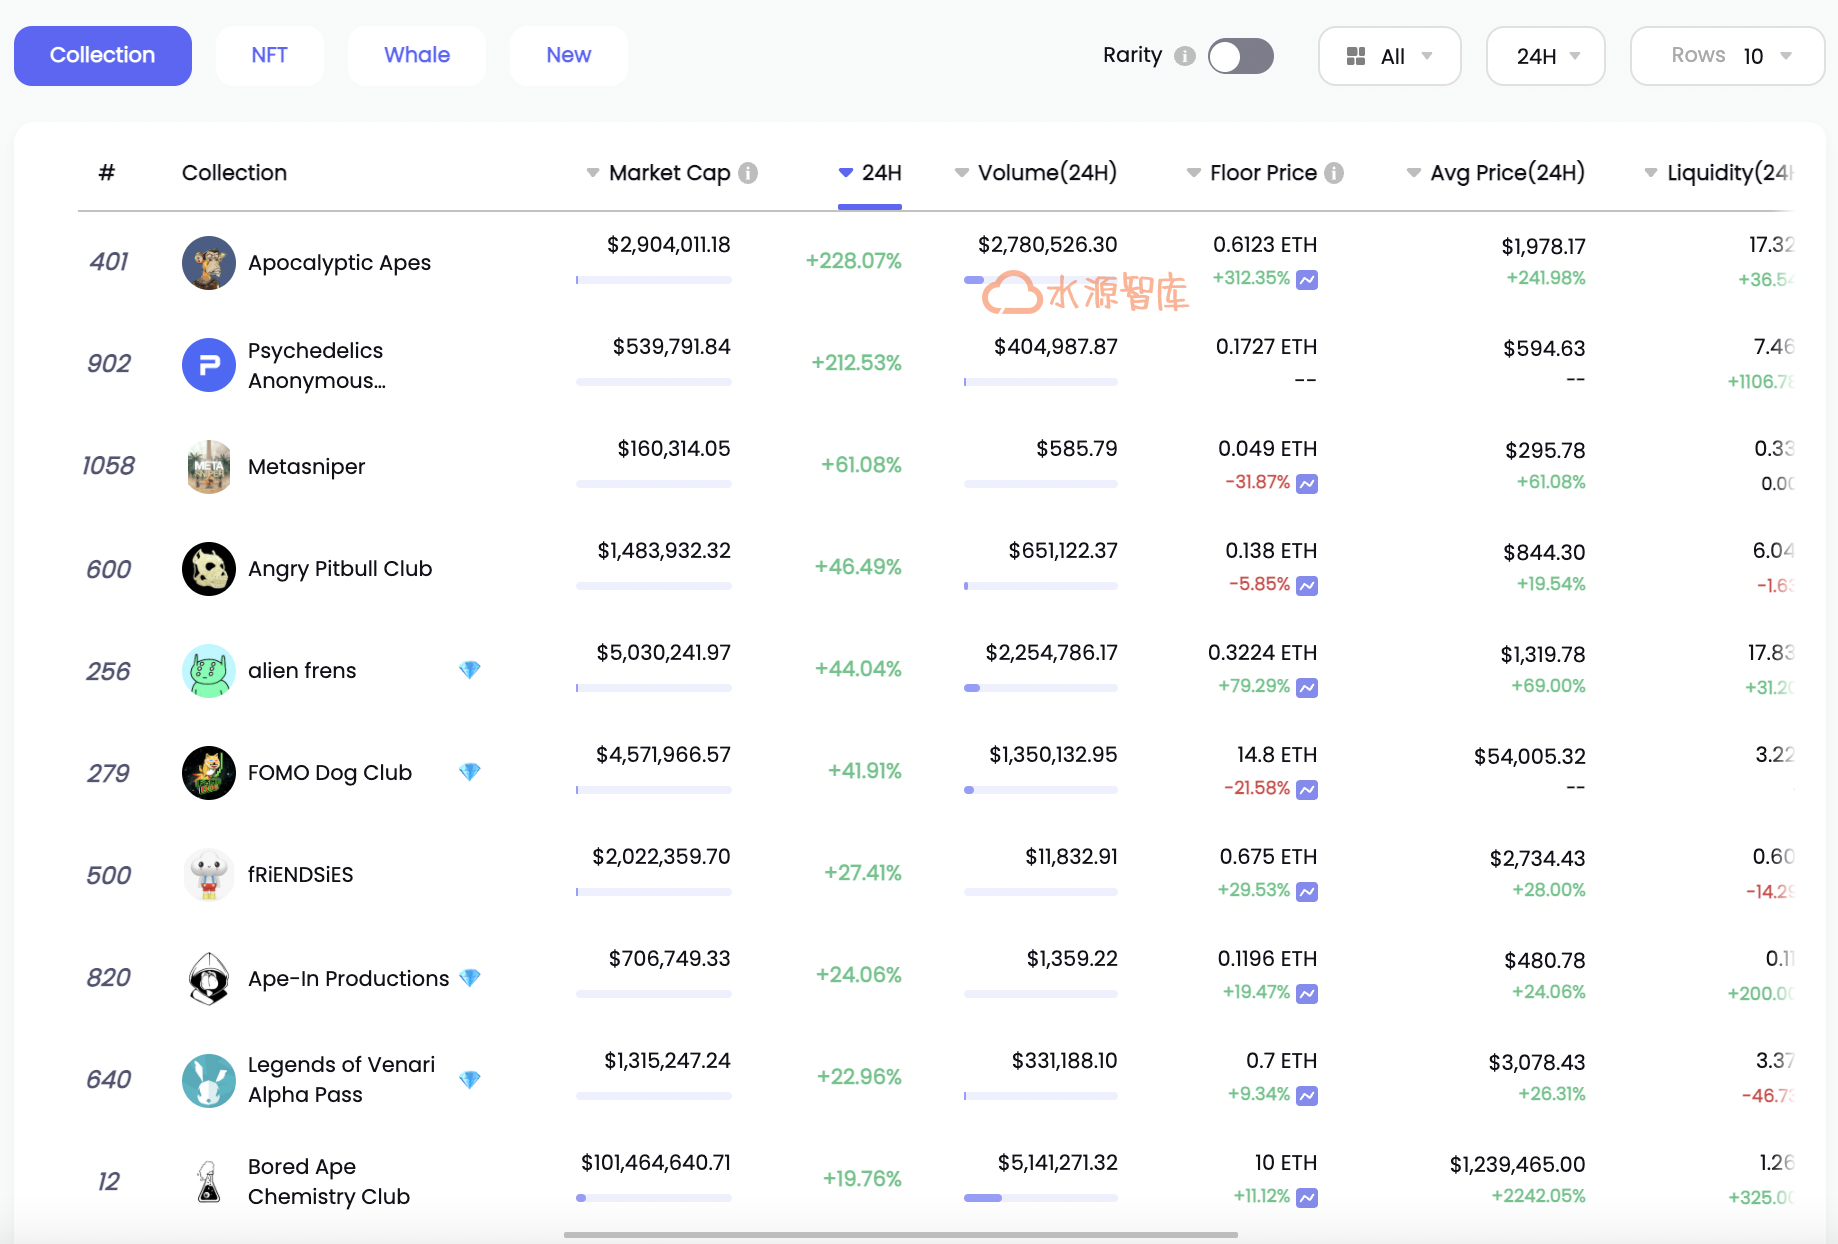Open floor price chart icon for Ape-In Productions

point(1307,994)
